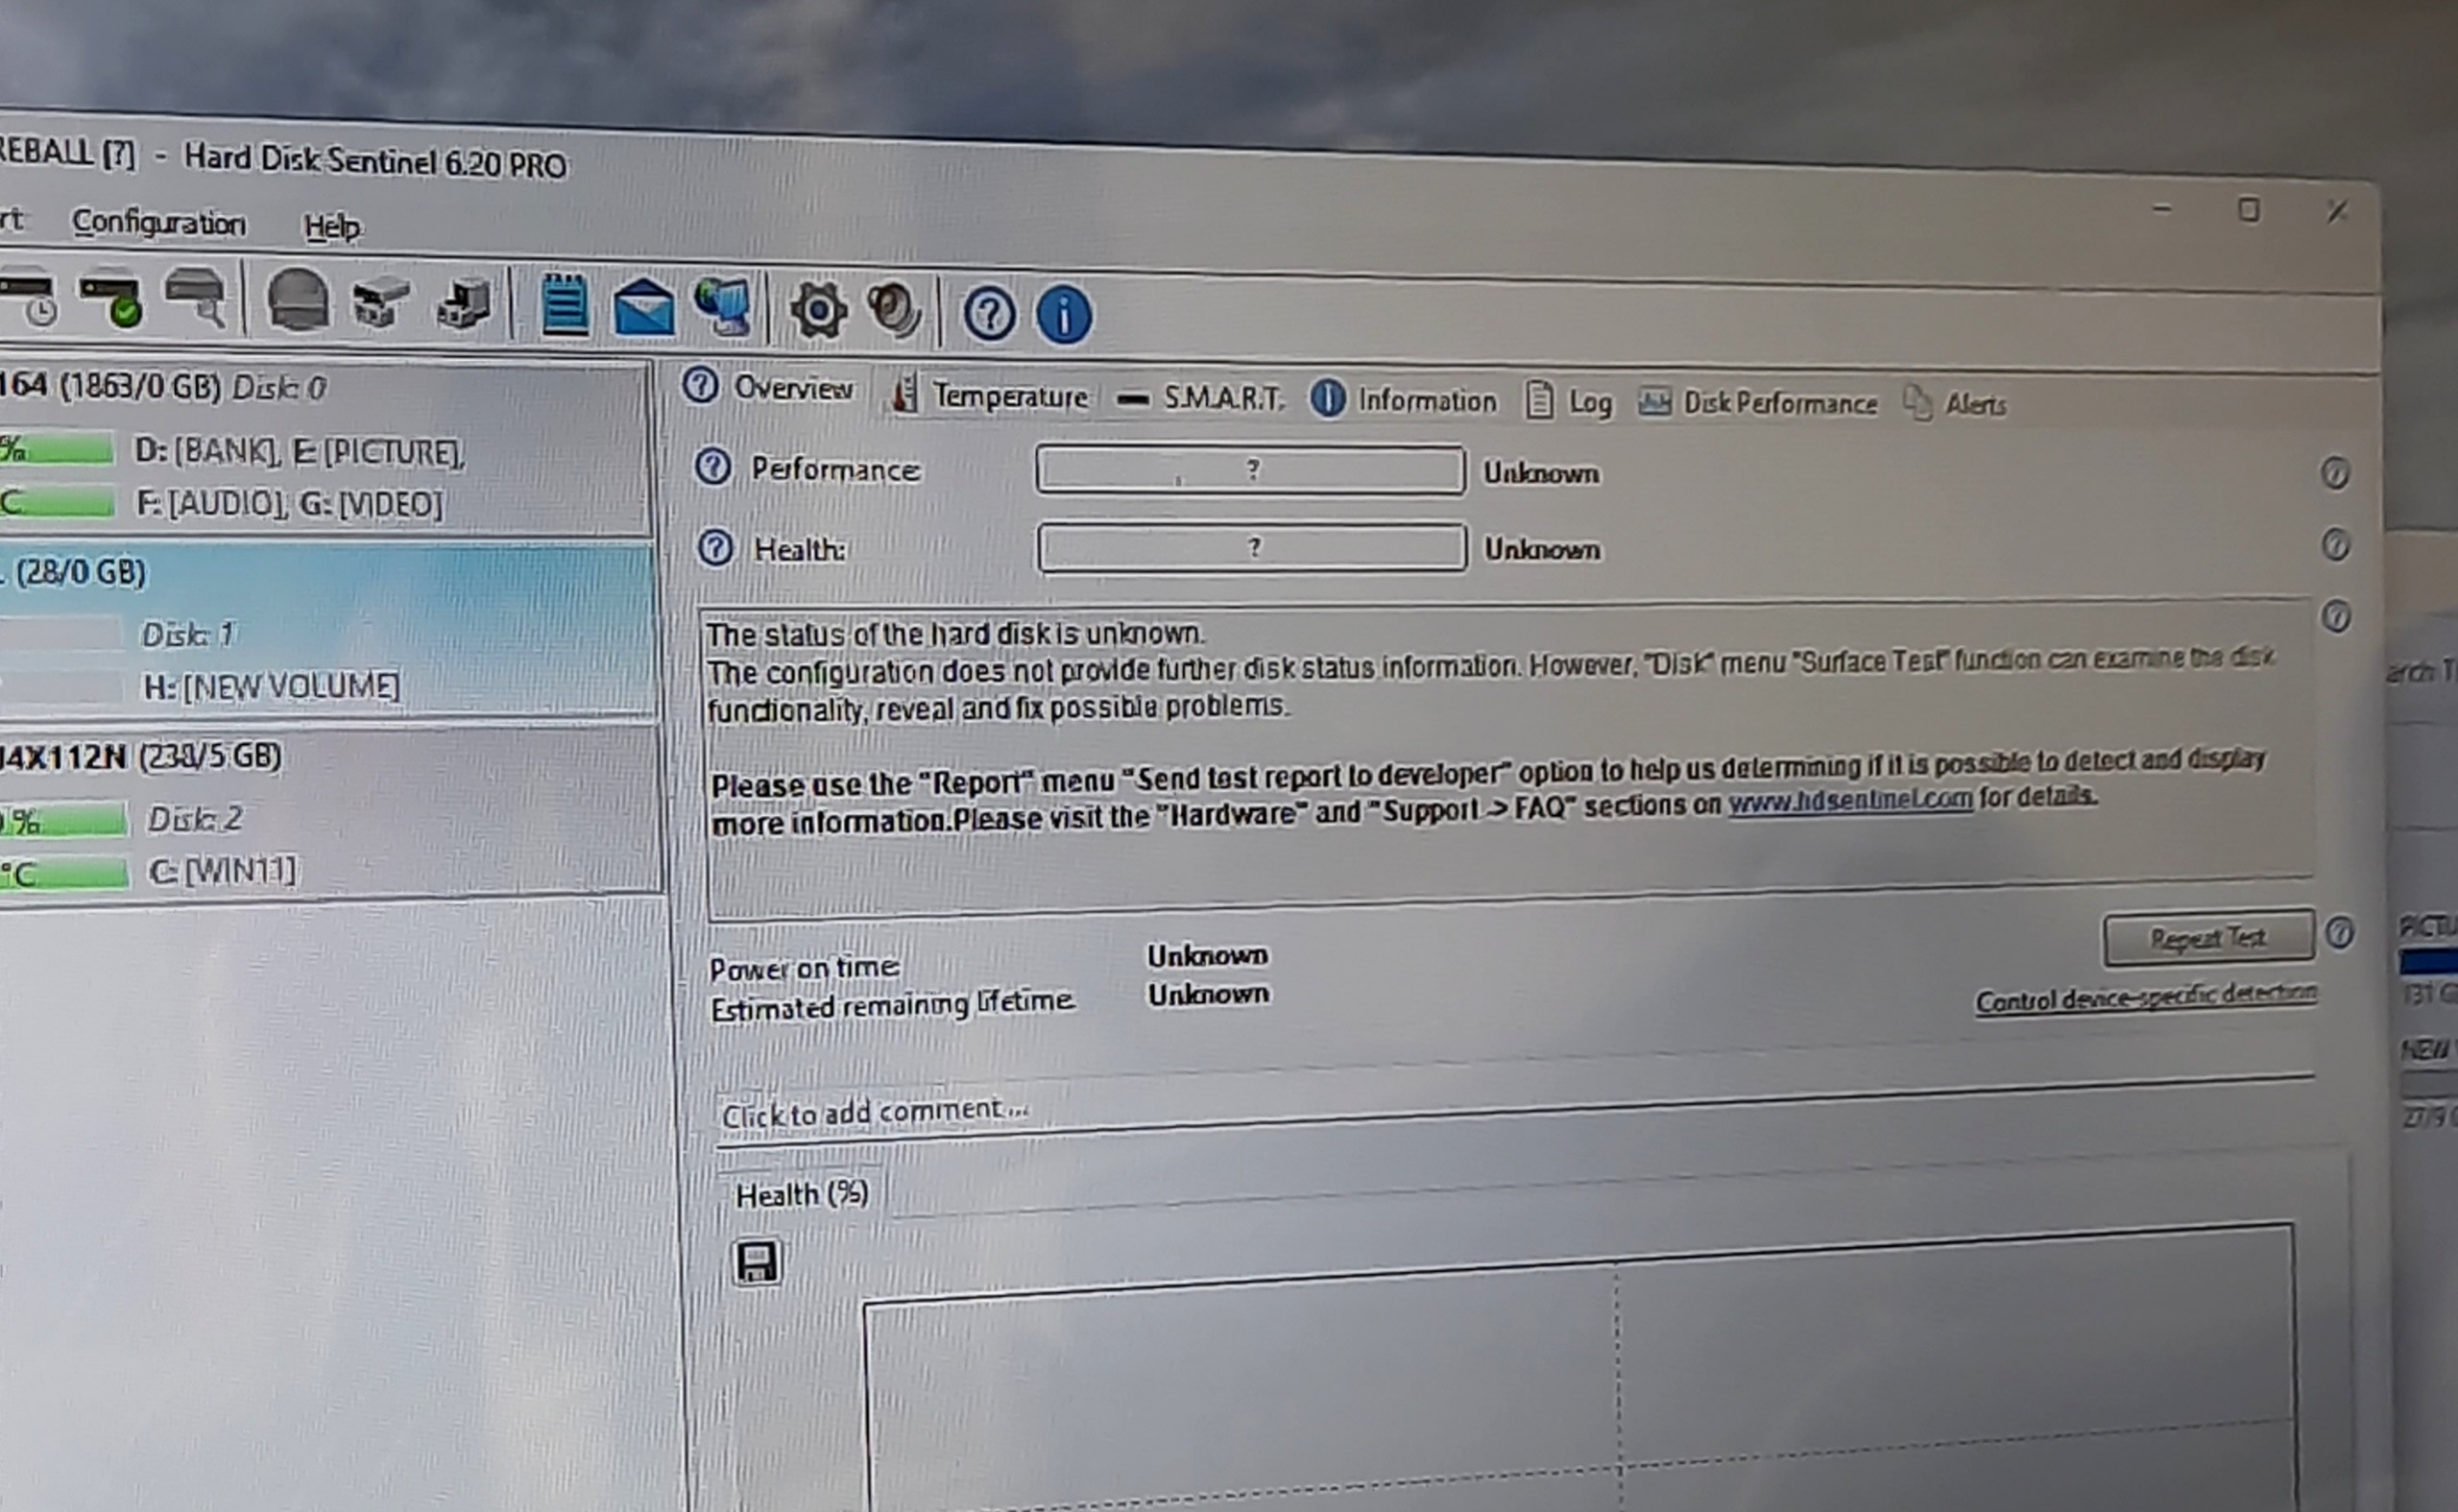Click the question mark help toolbar icon
Viewport: 2458px width, 1512px height.
[x=989, y=315]
